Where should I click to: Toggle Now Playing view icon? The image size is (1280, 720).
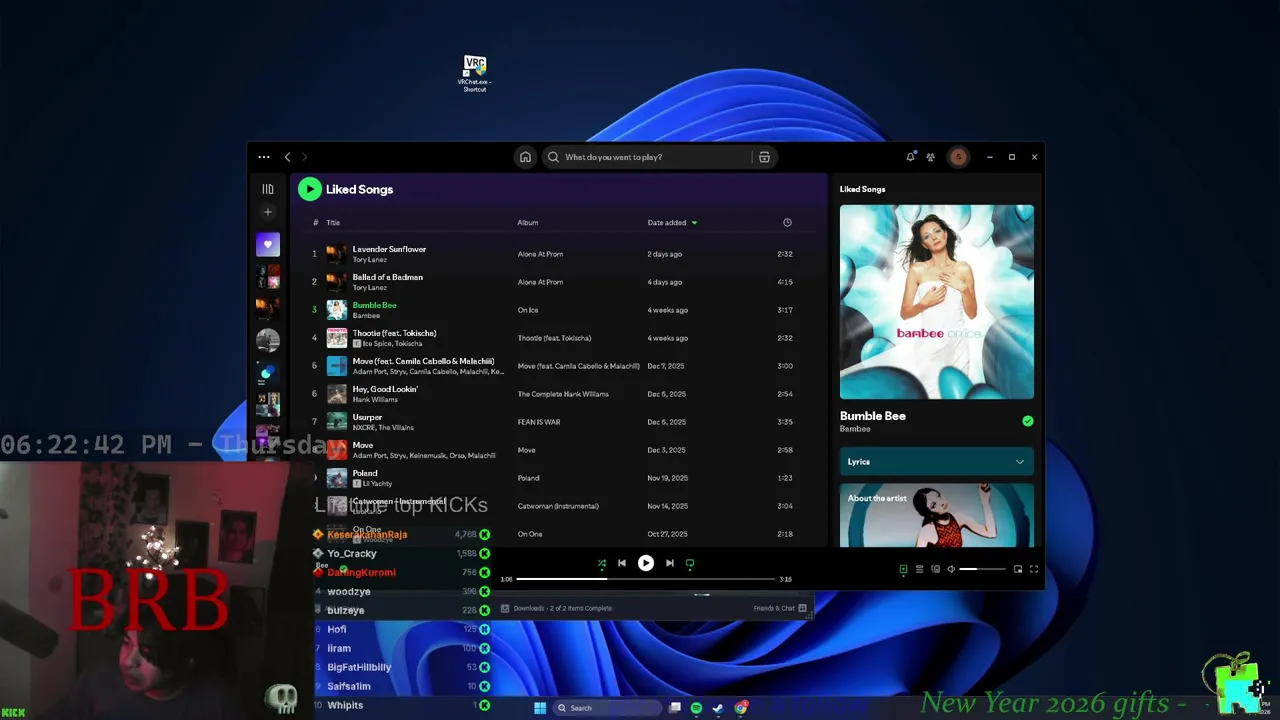[903, 569]
